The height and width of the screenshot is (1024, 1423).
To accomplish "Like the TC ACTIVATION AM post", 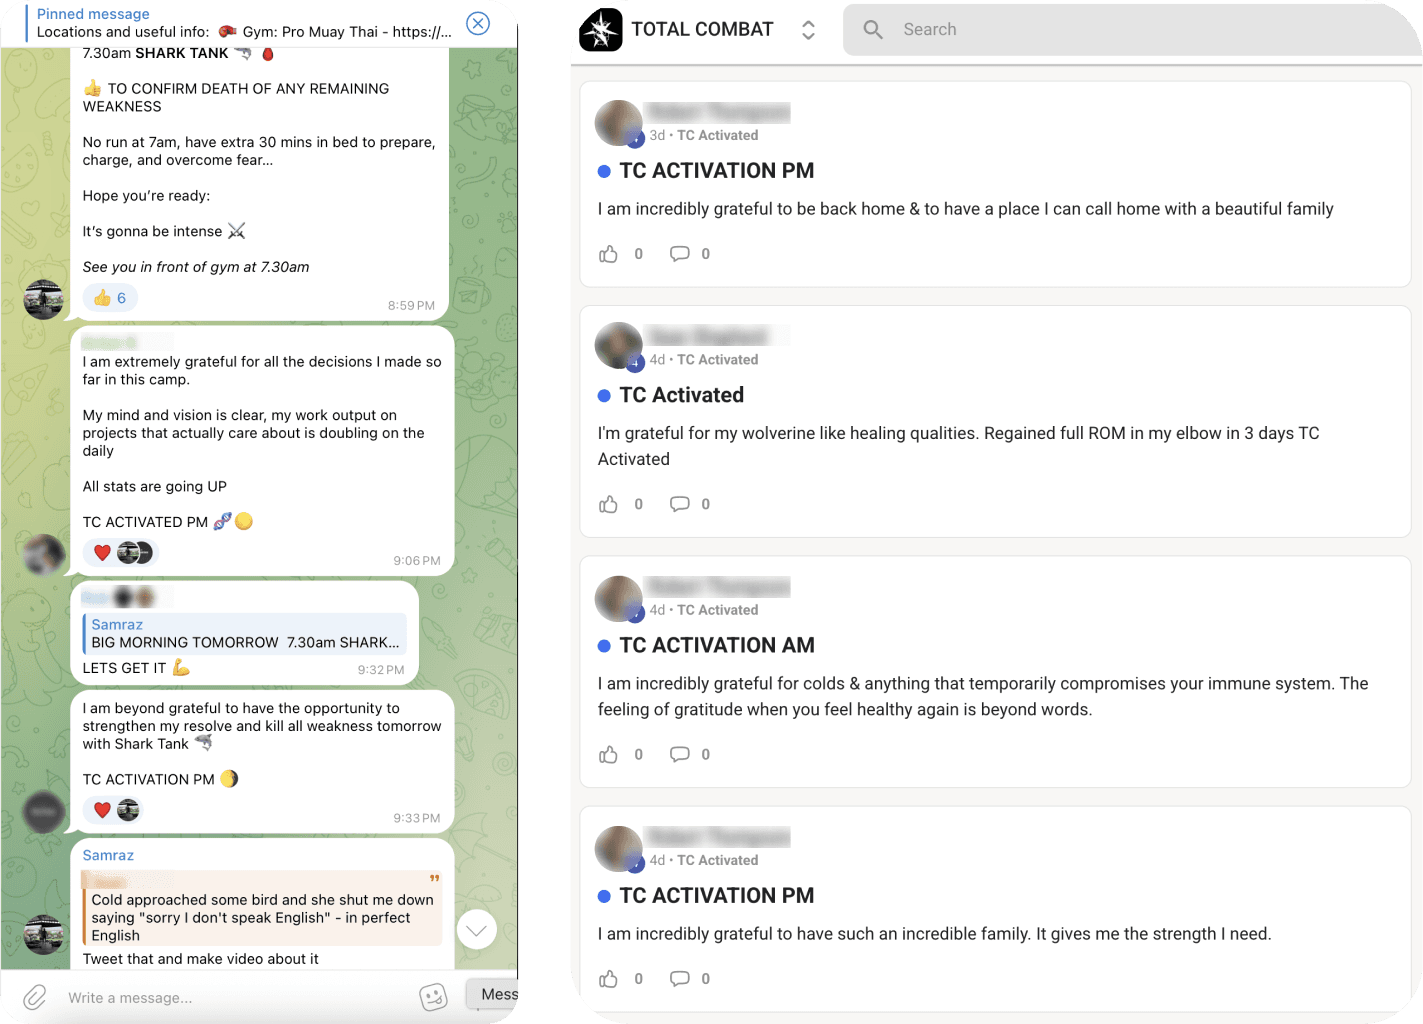I will point(608,754).
